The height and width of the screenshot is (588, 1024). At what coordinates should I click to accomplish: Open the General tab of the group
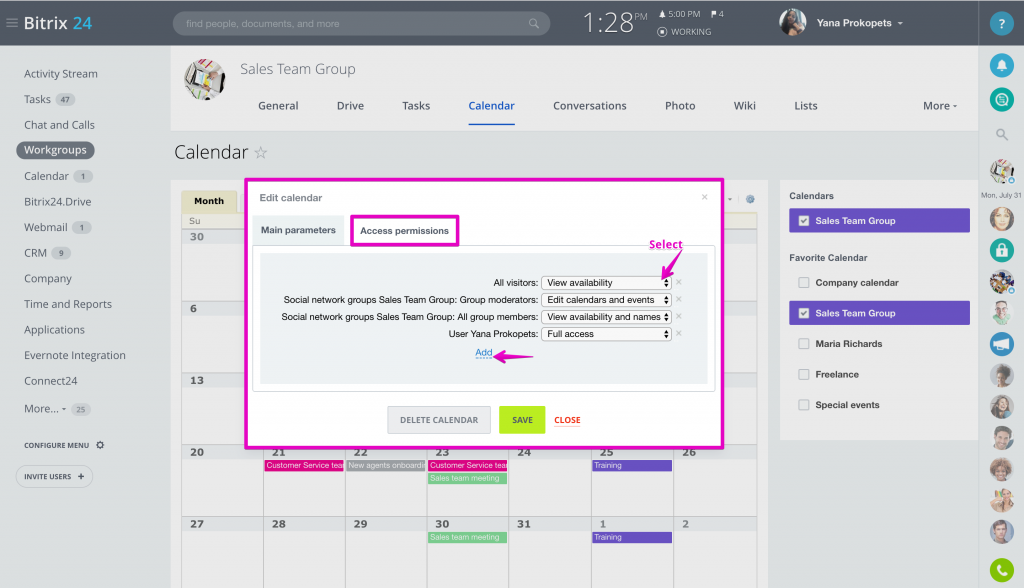278,106
